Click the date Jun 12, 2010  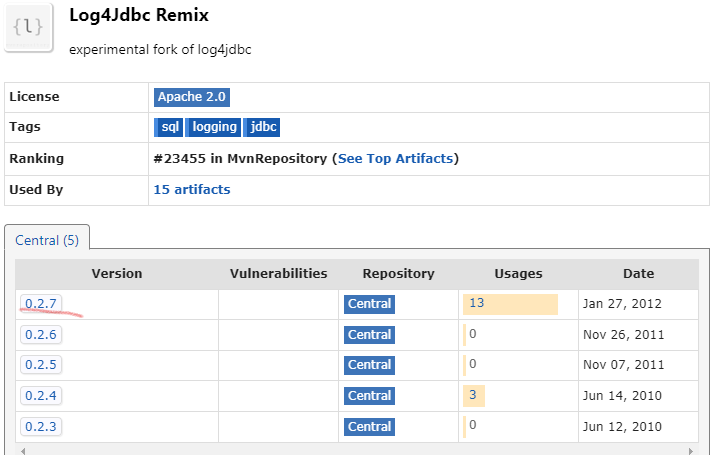point(622,426)
